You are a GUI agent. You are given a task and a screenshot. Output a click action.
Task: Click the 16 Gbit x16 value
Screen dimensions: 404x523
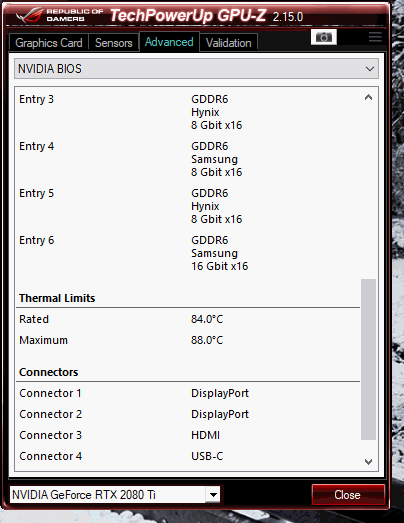220,266
